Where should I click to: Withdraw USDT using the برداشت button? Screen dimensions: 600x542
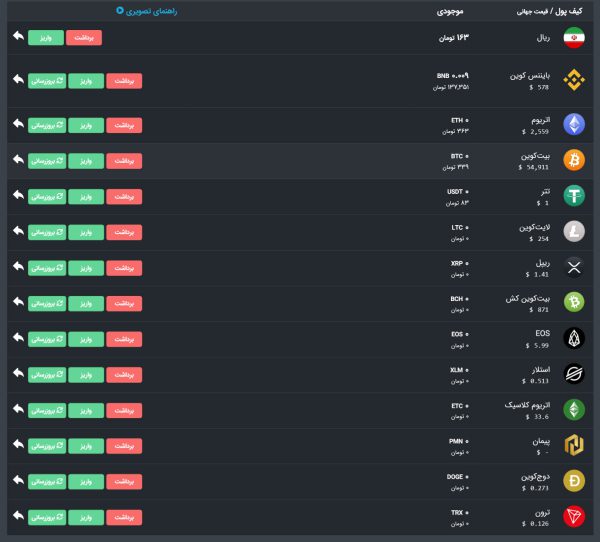pyautogui.click(x=124, y=196)
